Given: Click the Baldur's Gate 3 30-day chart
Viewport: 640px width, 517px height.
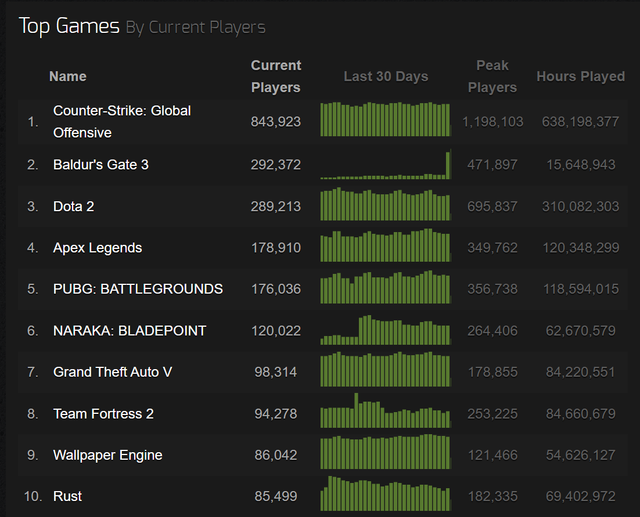Looking at the screenshot, I should coord(386,164).
